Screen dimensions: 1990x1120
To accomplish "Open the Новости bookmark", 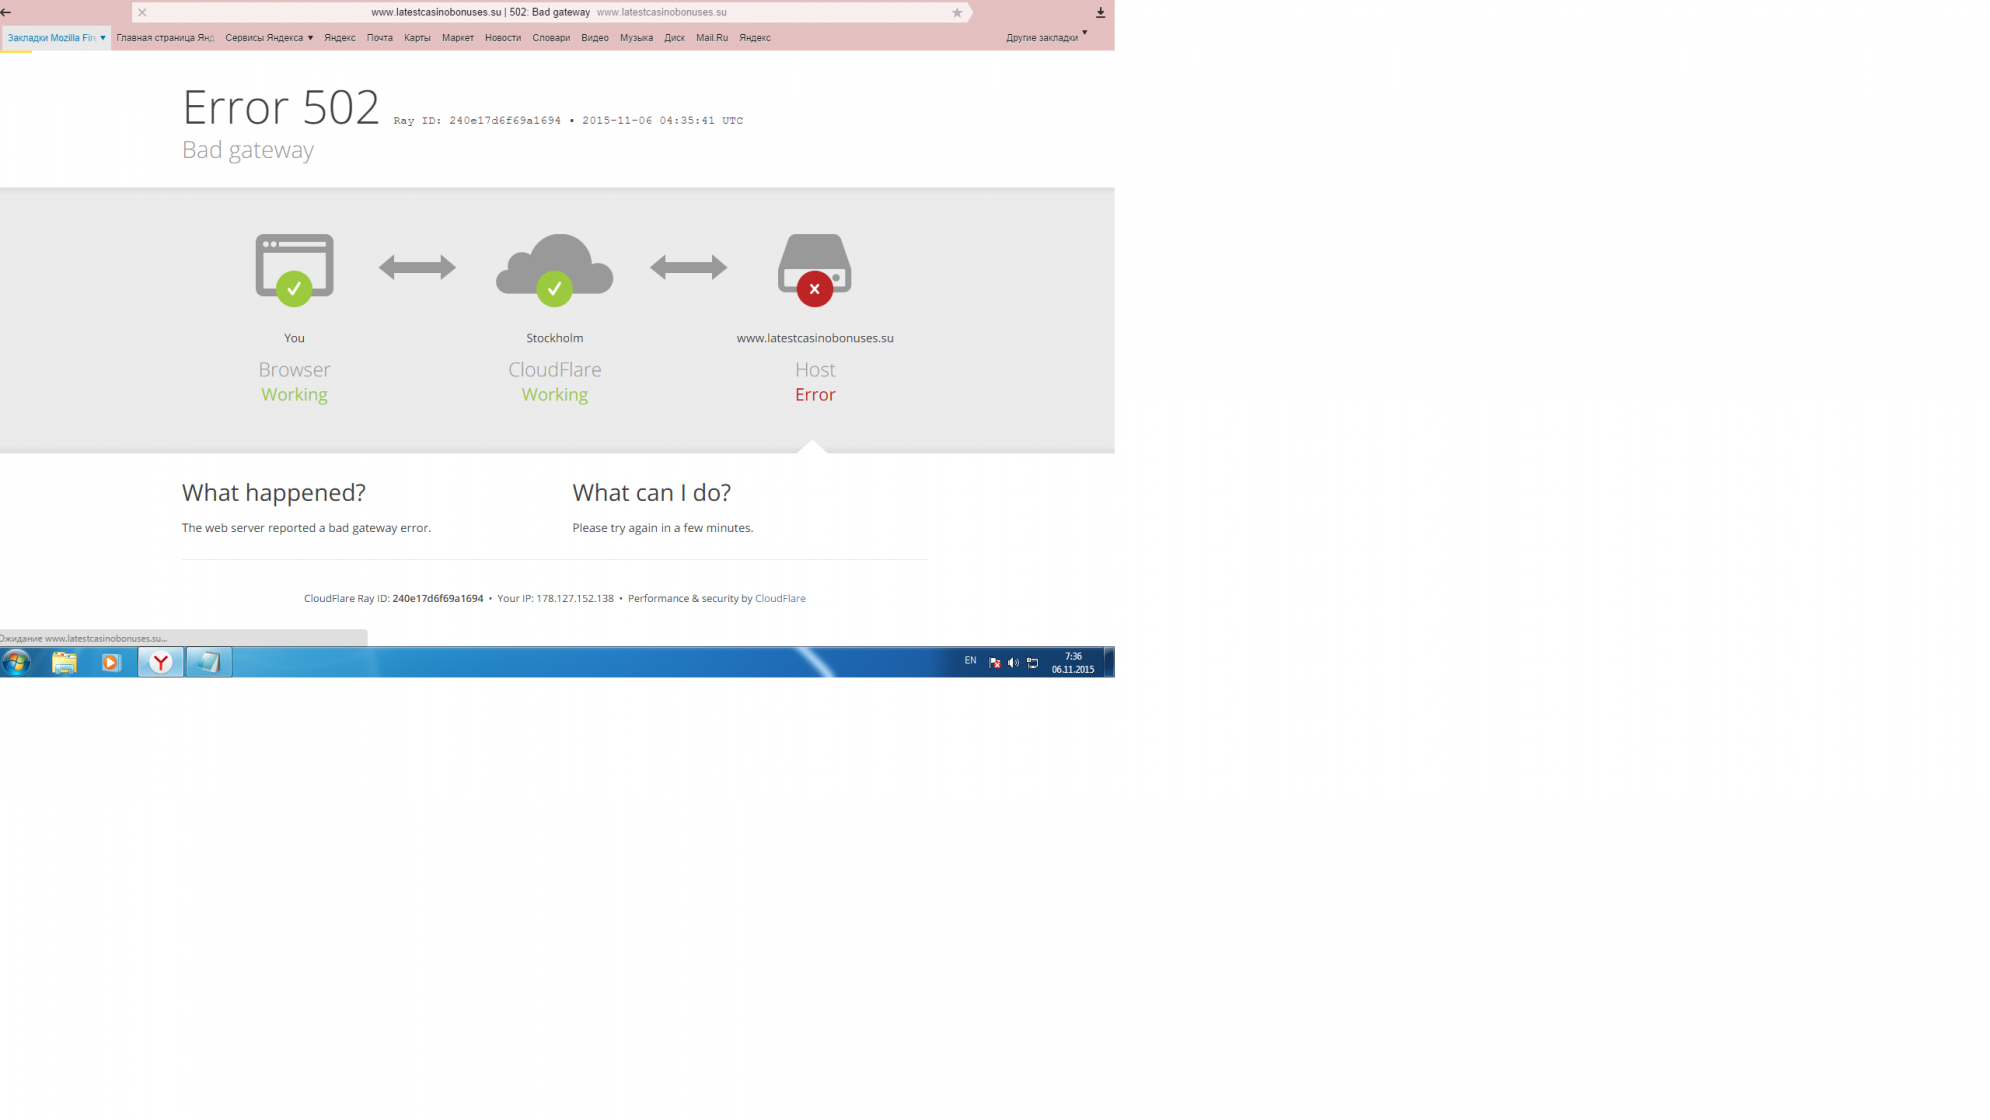I will (502, 38).
